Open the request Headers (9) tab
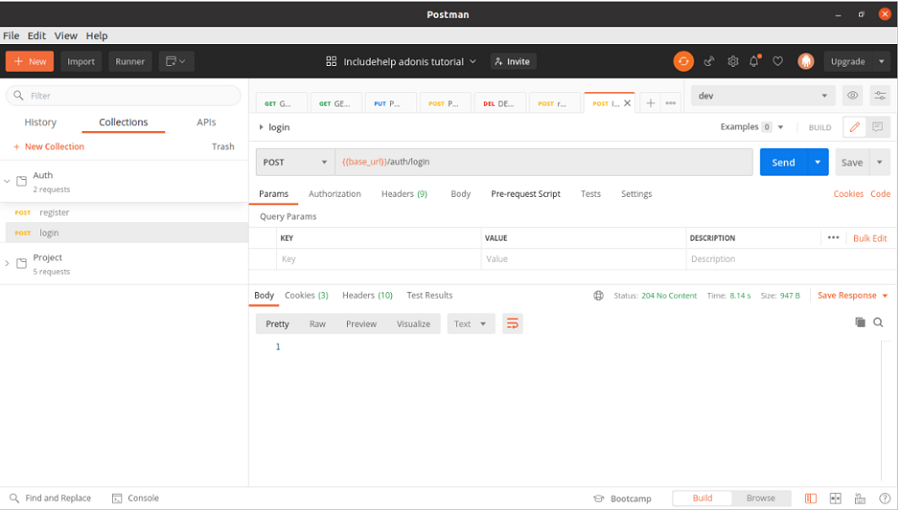Screen dimensions: 900x510 coord(404,194)
